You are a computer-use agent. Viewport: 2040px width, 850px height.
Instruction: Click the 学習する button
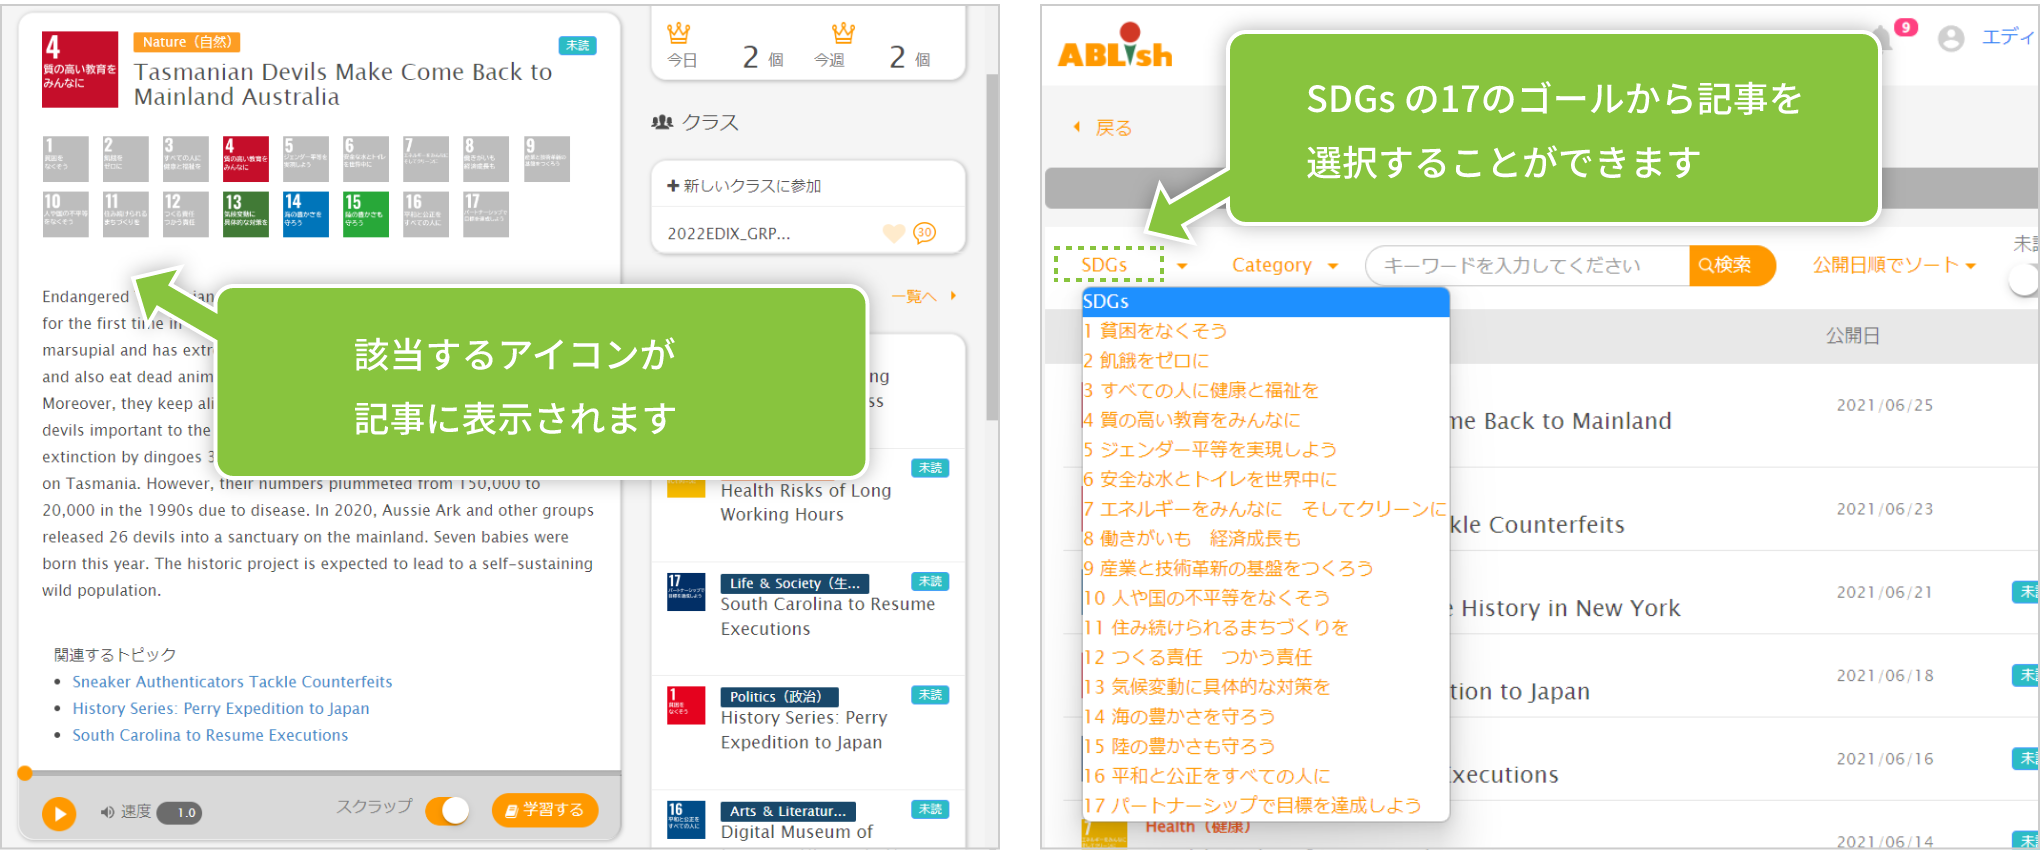pos(545,810)
